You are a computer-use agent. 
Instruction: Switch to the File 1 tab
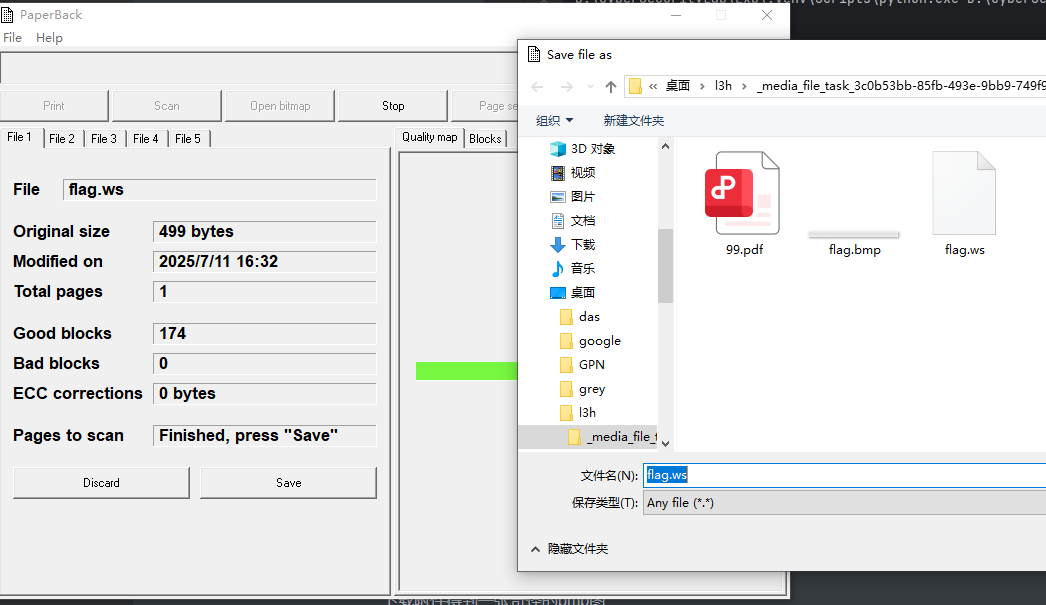pos(20,137)
